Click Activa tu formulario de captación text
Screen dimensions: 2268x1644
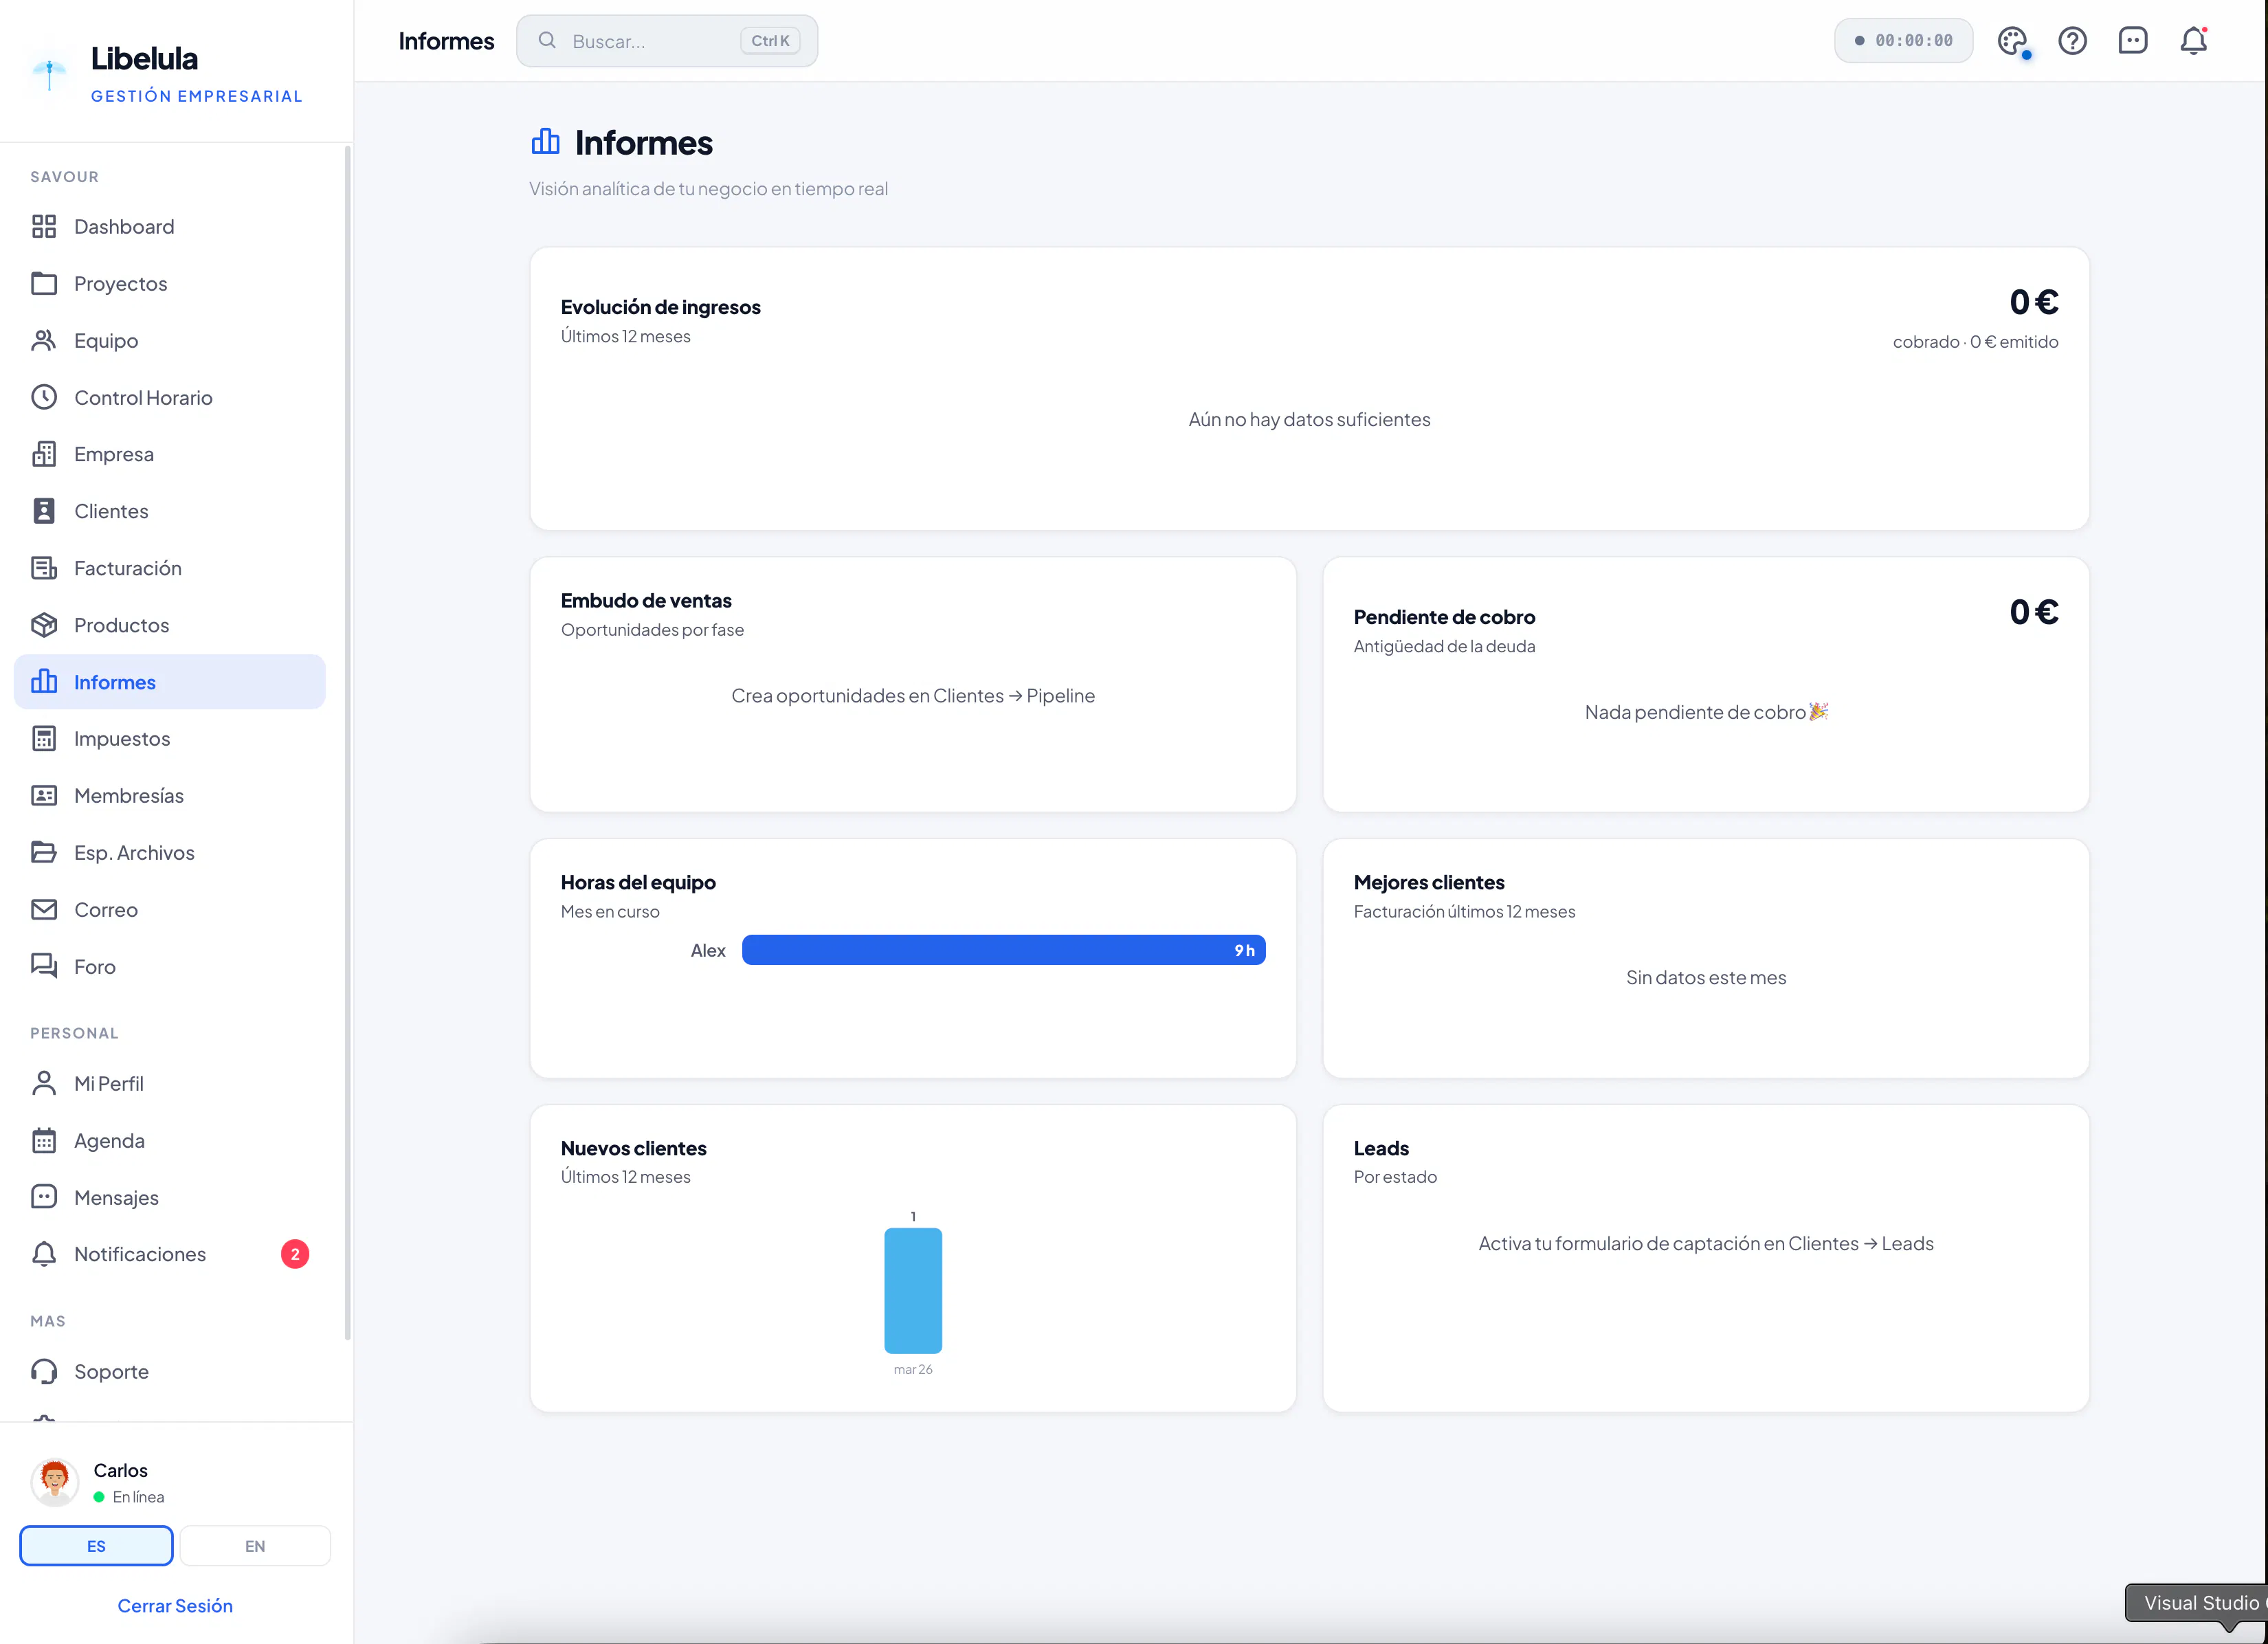1706,1244
